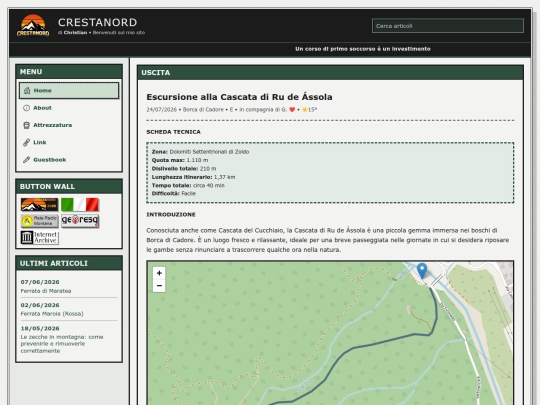The image size is (540, 405).
Task: Click the Escursione alla Cascata di Ru de Ássola title
Action: 239,97
